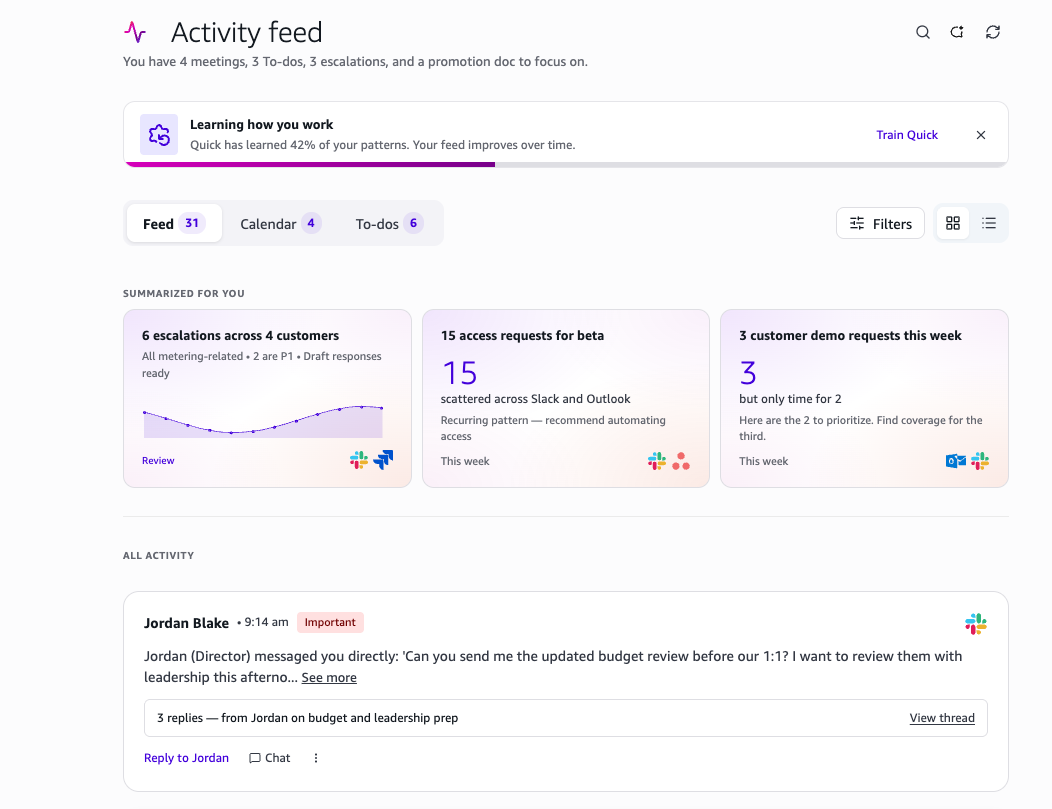Switch to the Feed tab

174,223
